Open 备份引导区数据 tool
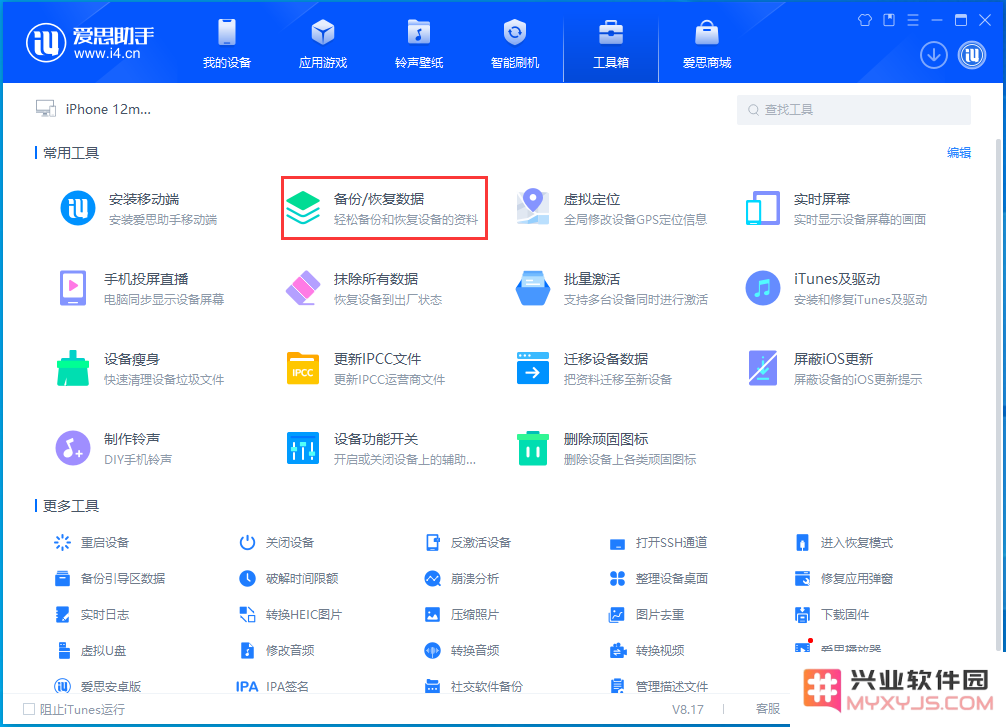Image resolution: width=1006 pixels, height=727 pixels. [x=110, y=579]
